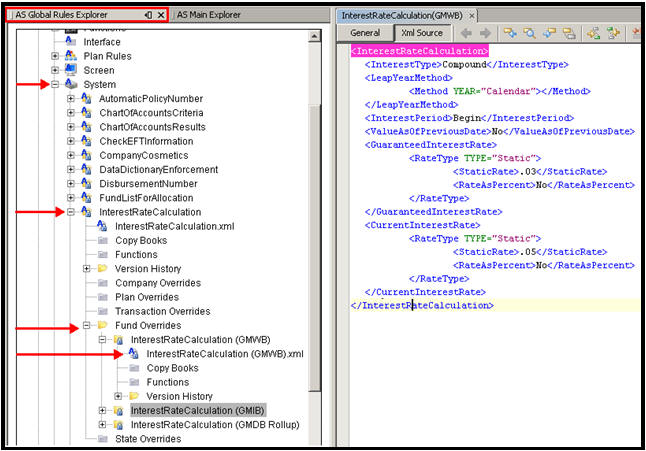Select the Copy Books item under InterestRateCalculation (GMWB).xml
Screen dimensions: 646x451
pos(172,368)
